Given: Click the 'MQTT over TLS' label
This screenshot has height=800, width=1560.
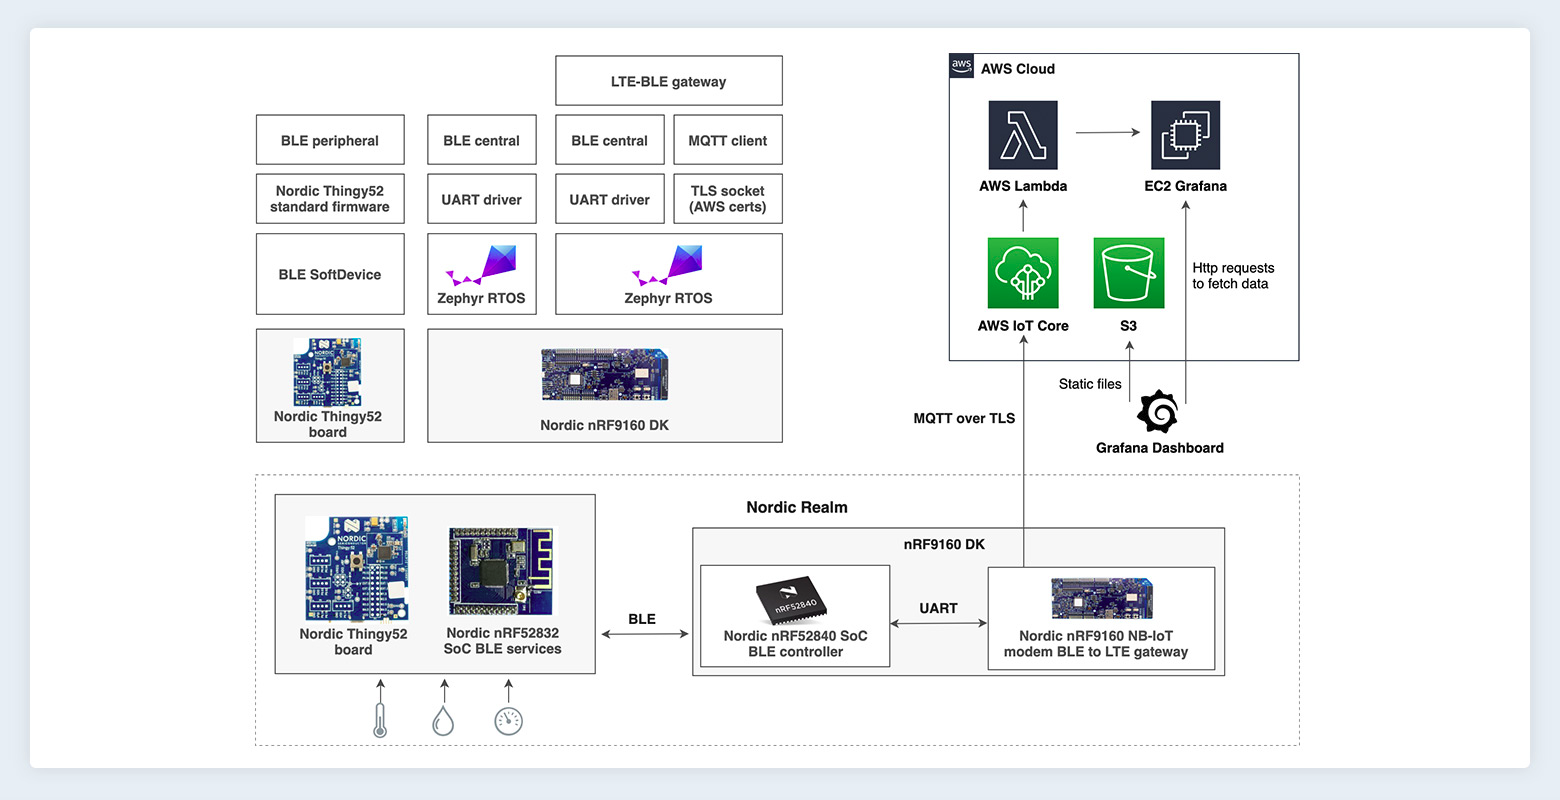Looking at the screenshot, I should [964, 418].
